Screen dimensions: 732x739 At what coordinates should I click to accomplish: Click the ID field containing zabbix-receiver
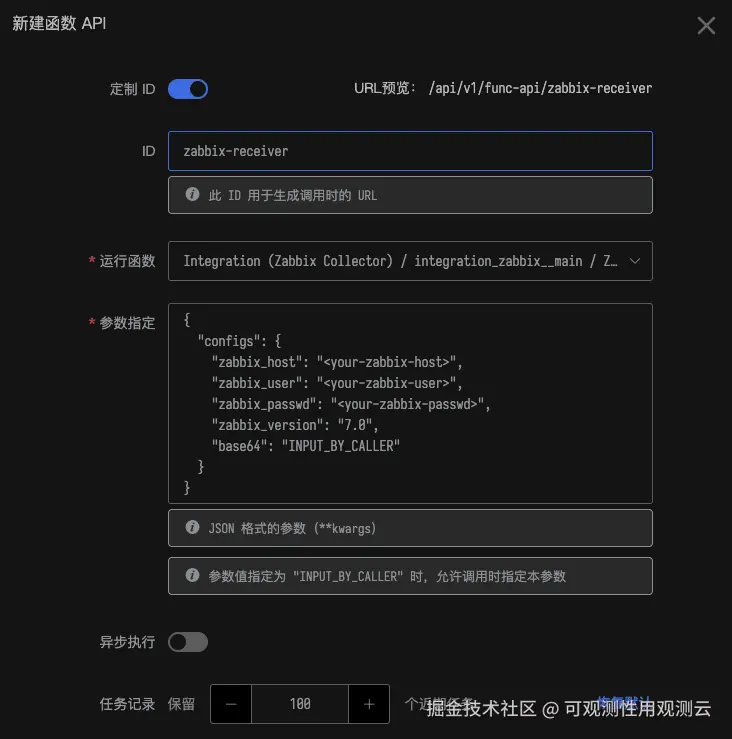point(410,151)
